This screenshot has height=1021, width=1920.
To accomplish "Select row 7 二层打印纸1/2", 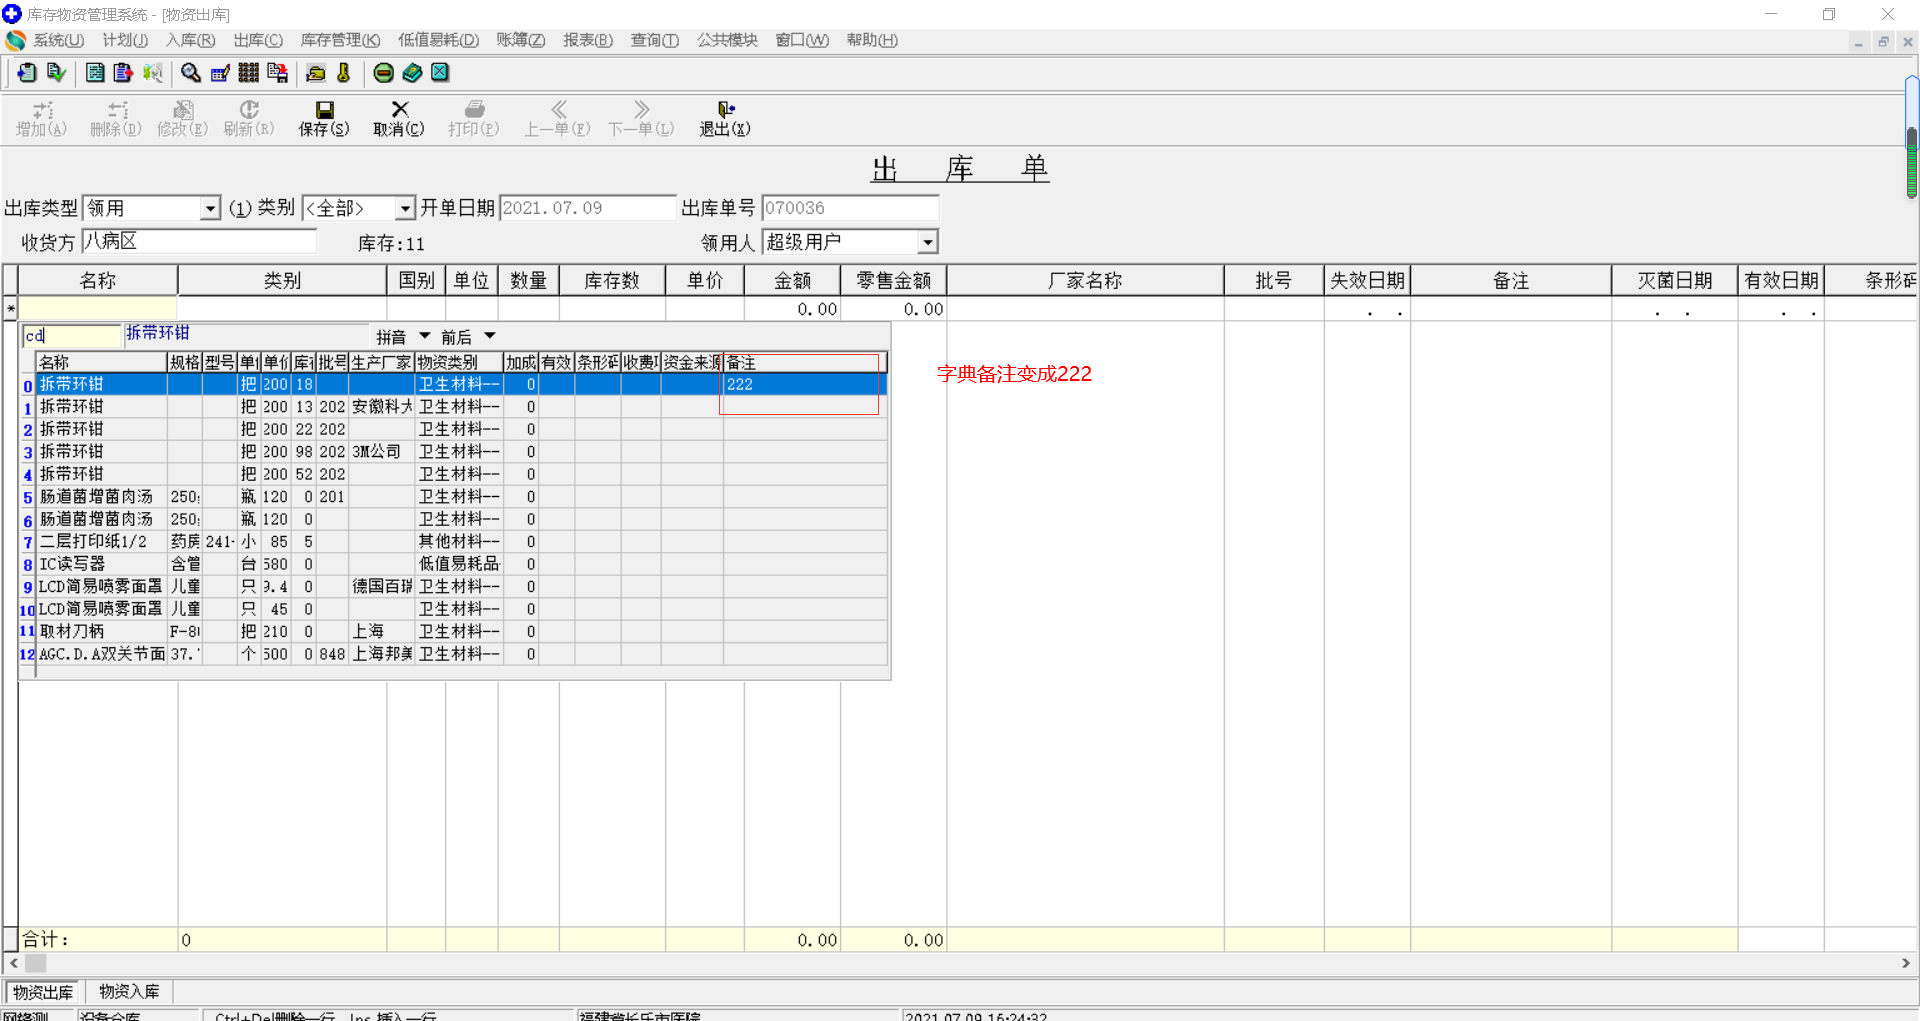I will click(x=462, y=542).
